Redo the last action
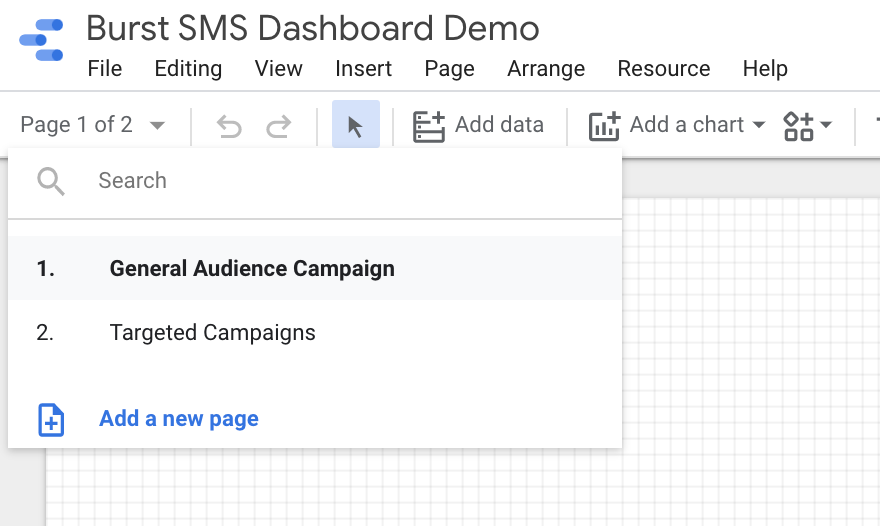Image resolution: width=880 pixels, height=526 pixels. coord(278,126)
